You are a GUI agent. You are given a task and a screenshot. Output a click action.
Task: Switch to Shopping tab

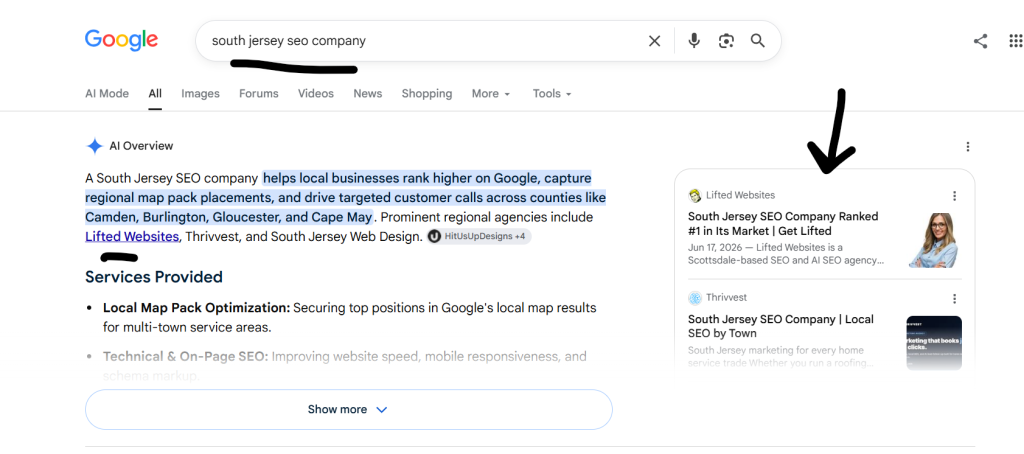(x=426, y=93)
